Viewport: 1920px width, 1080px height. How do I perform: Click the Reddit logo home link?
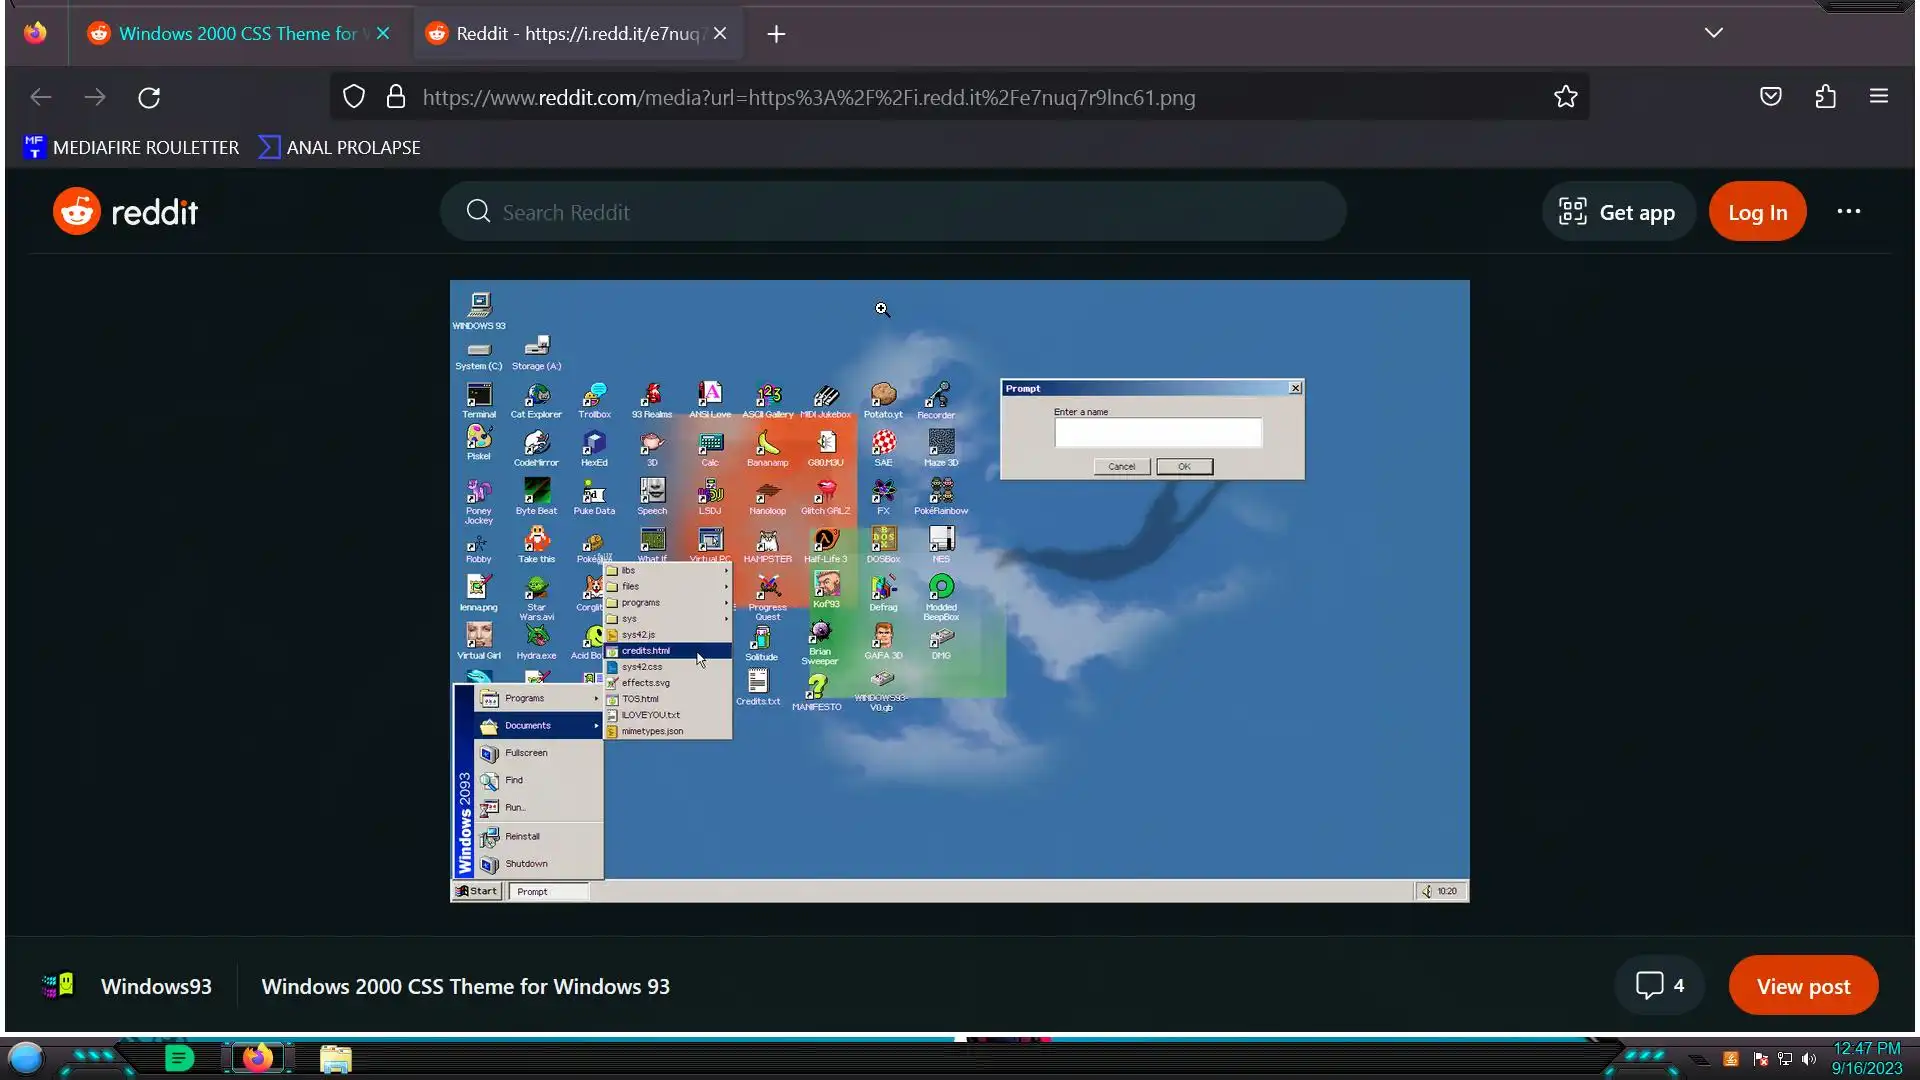coord(126,212)
